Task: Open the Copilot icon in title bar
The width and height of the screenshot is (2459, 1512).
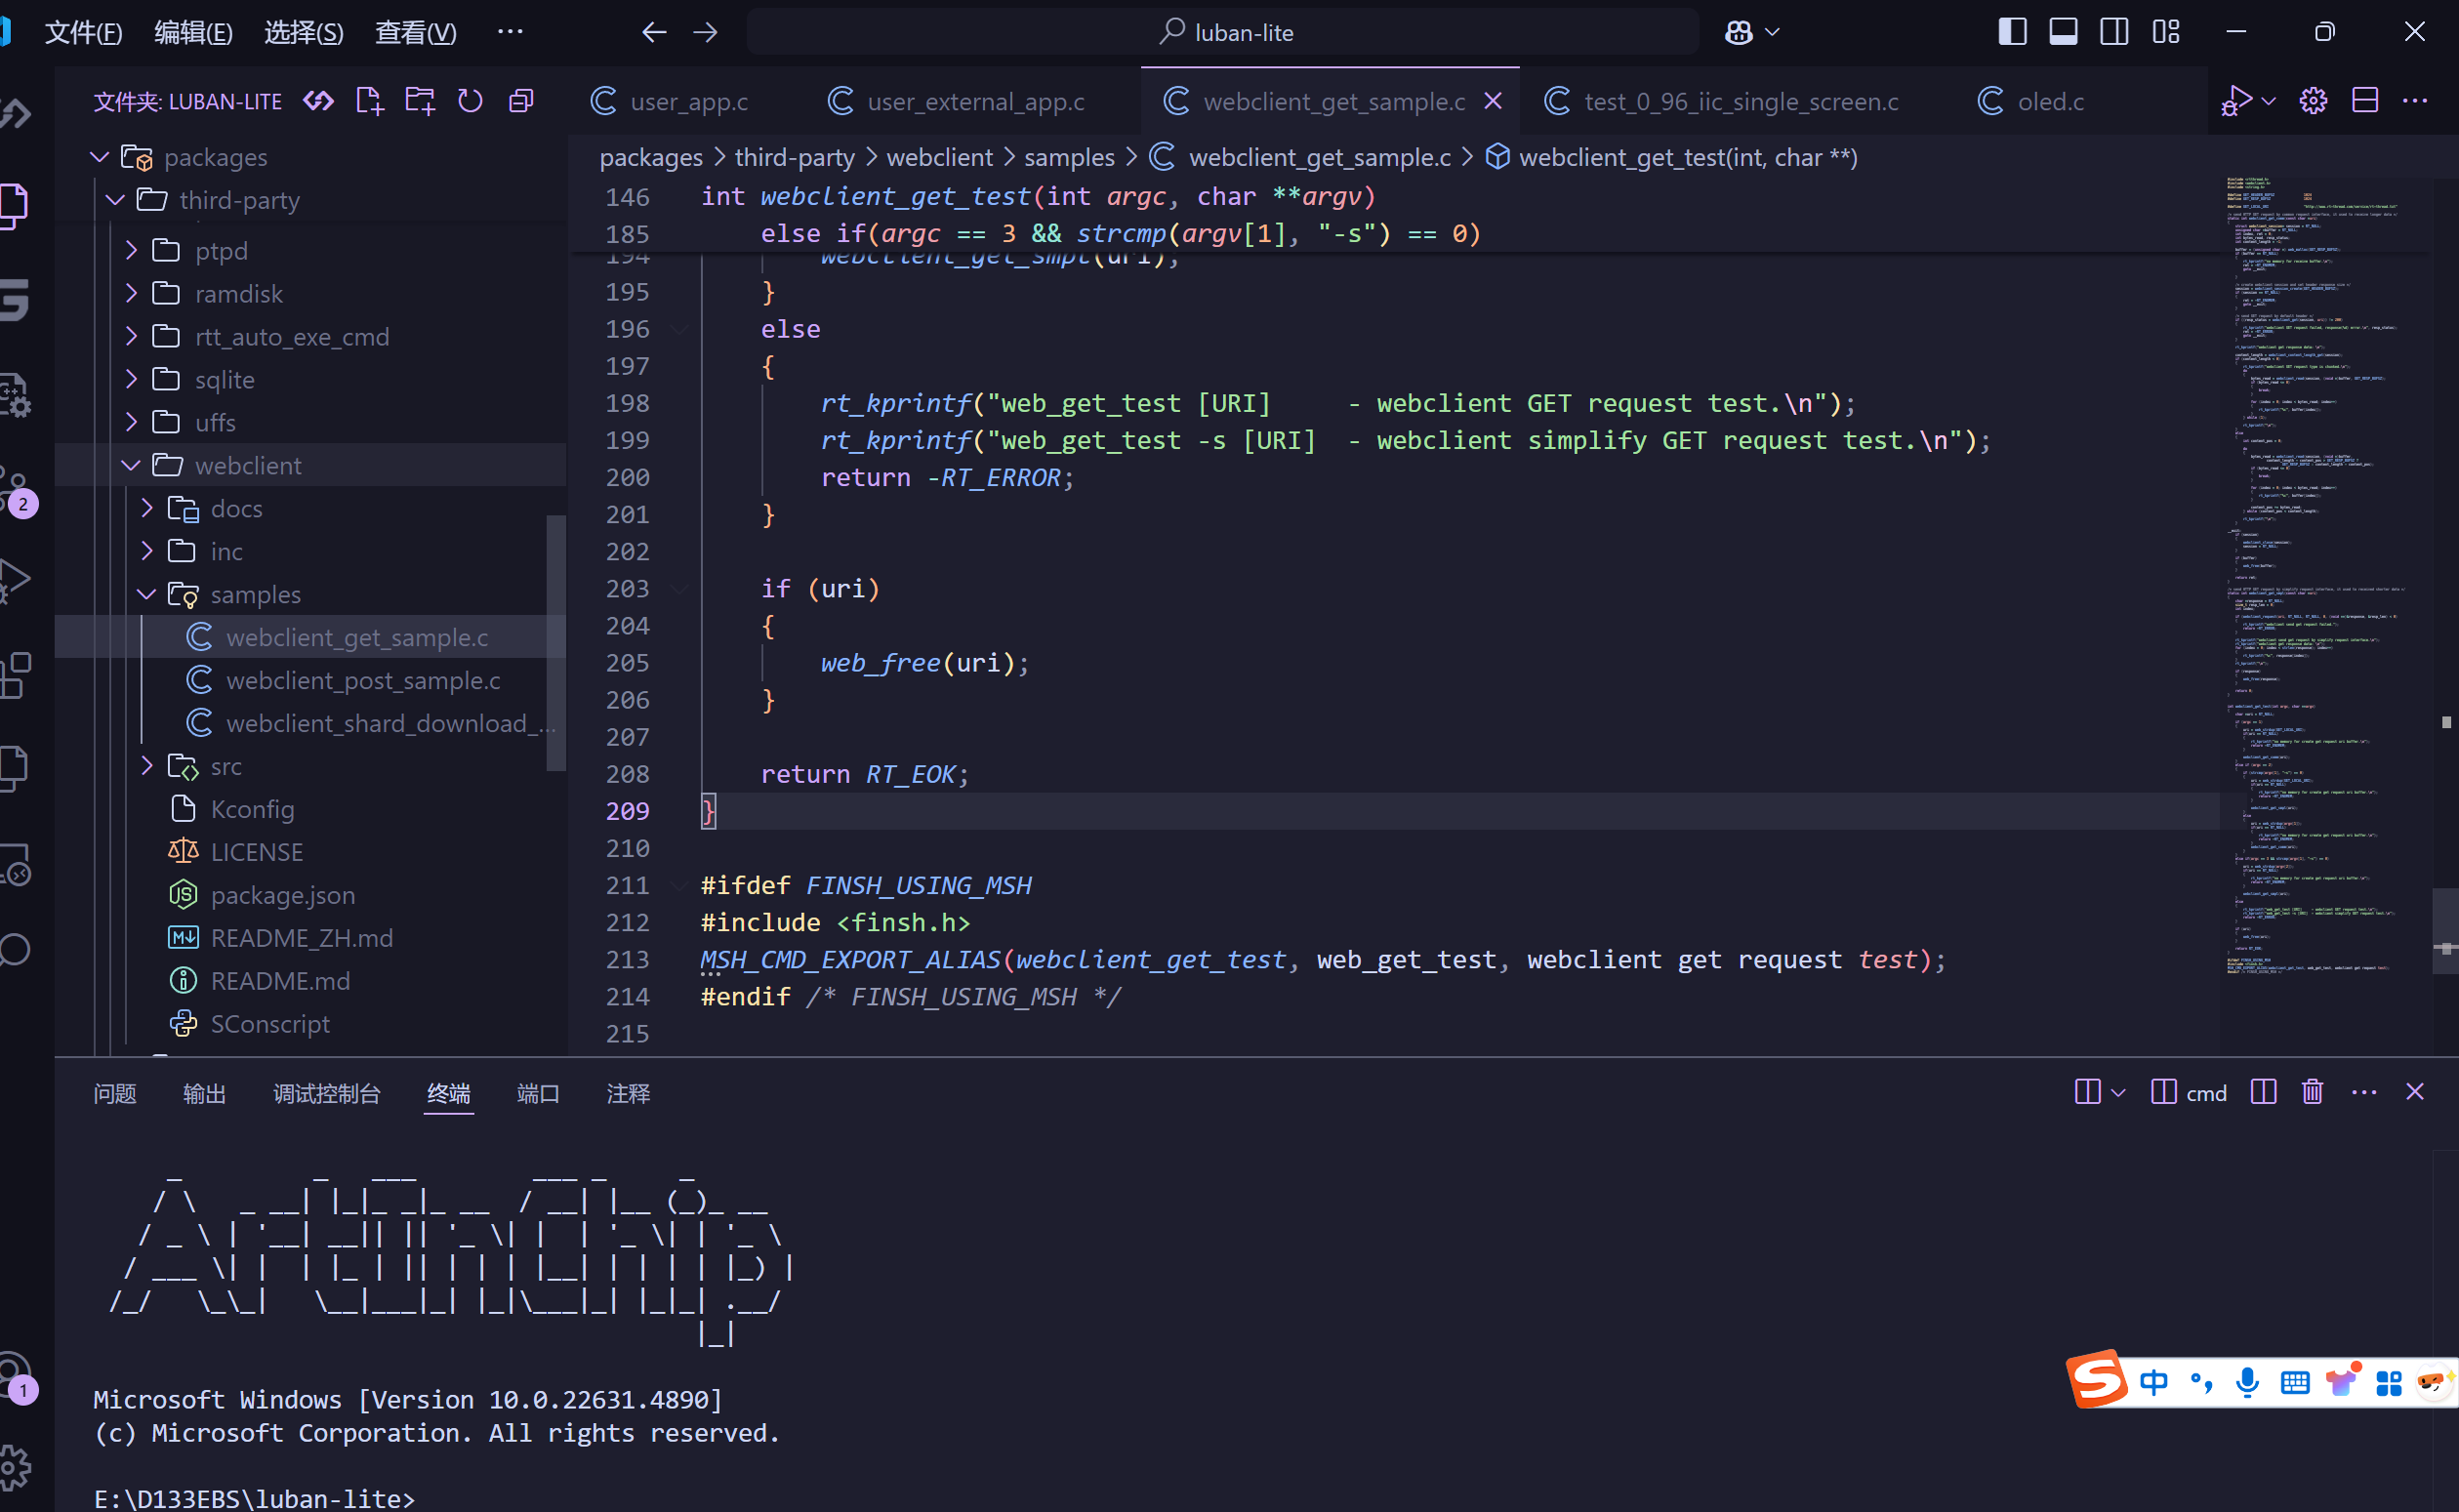Action: click(x=1739, y=32)
